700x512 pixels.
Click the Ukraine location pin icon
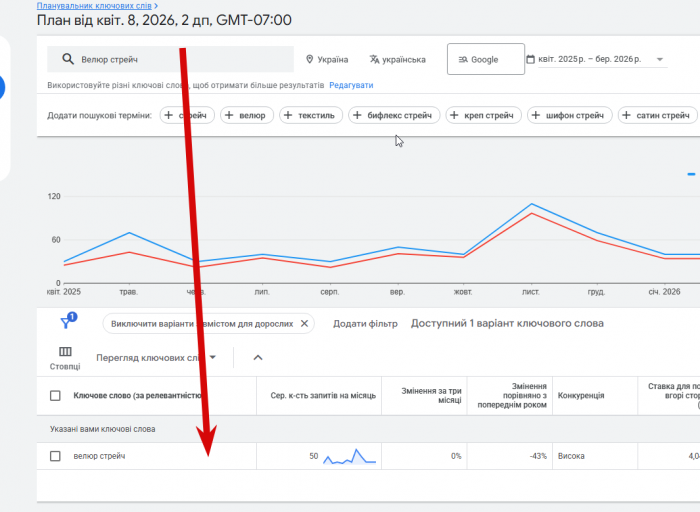(309, 59)
